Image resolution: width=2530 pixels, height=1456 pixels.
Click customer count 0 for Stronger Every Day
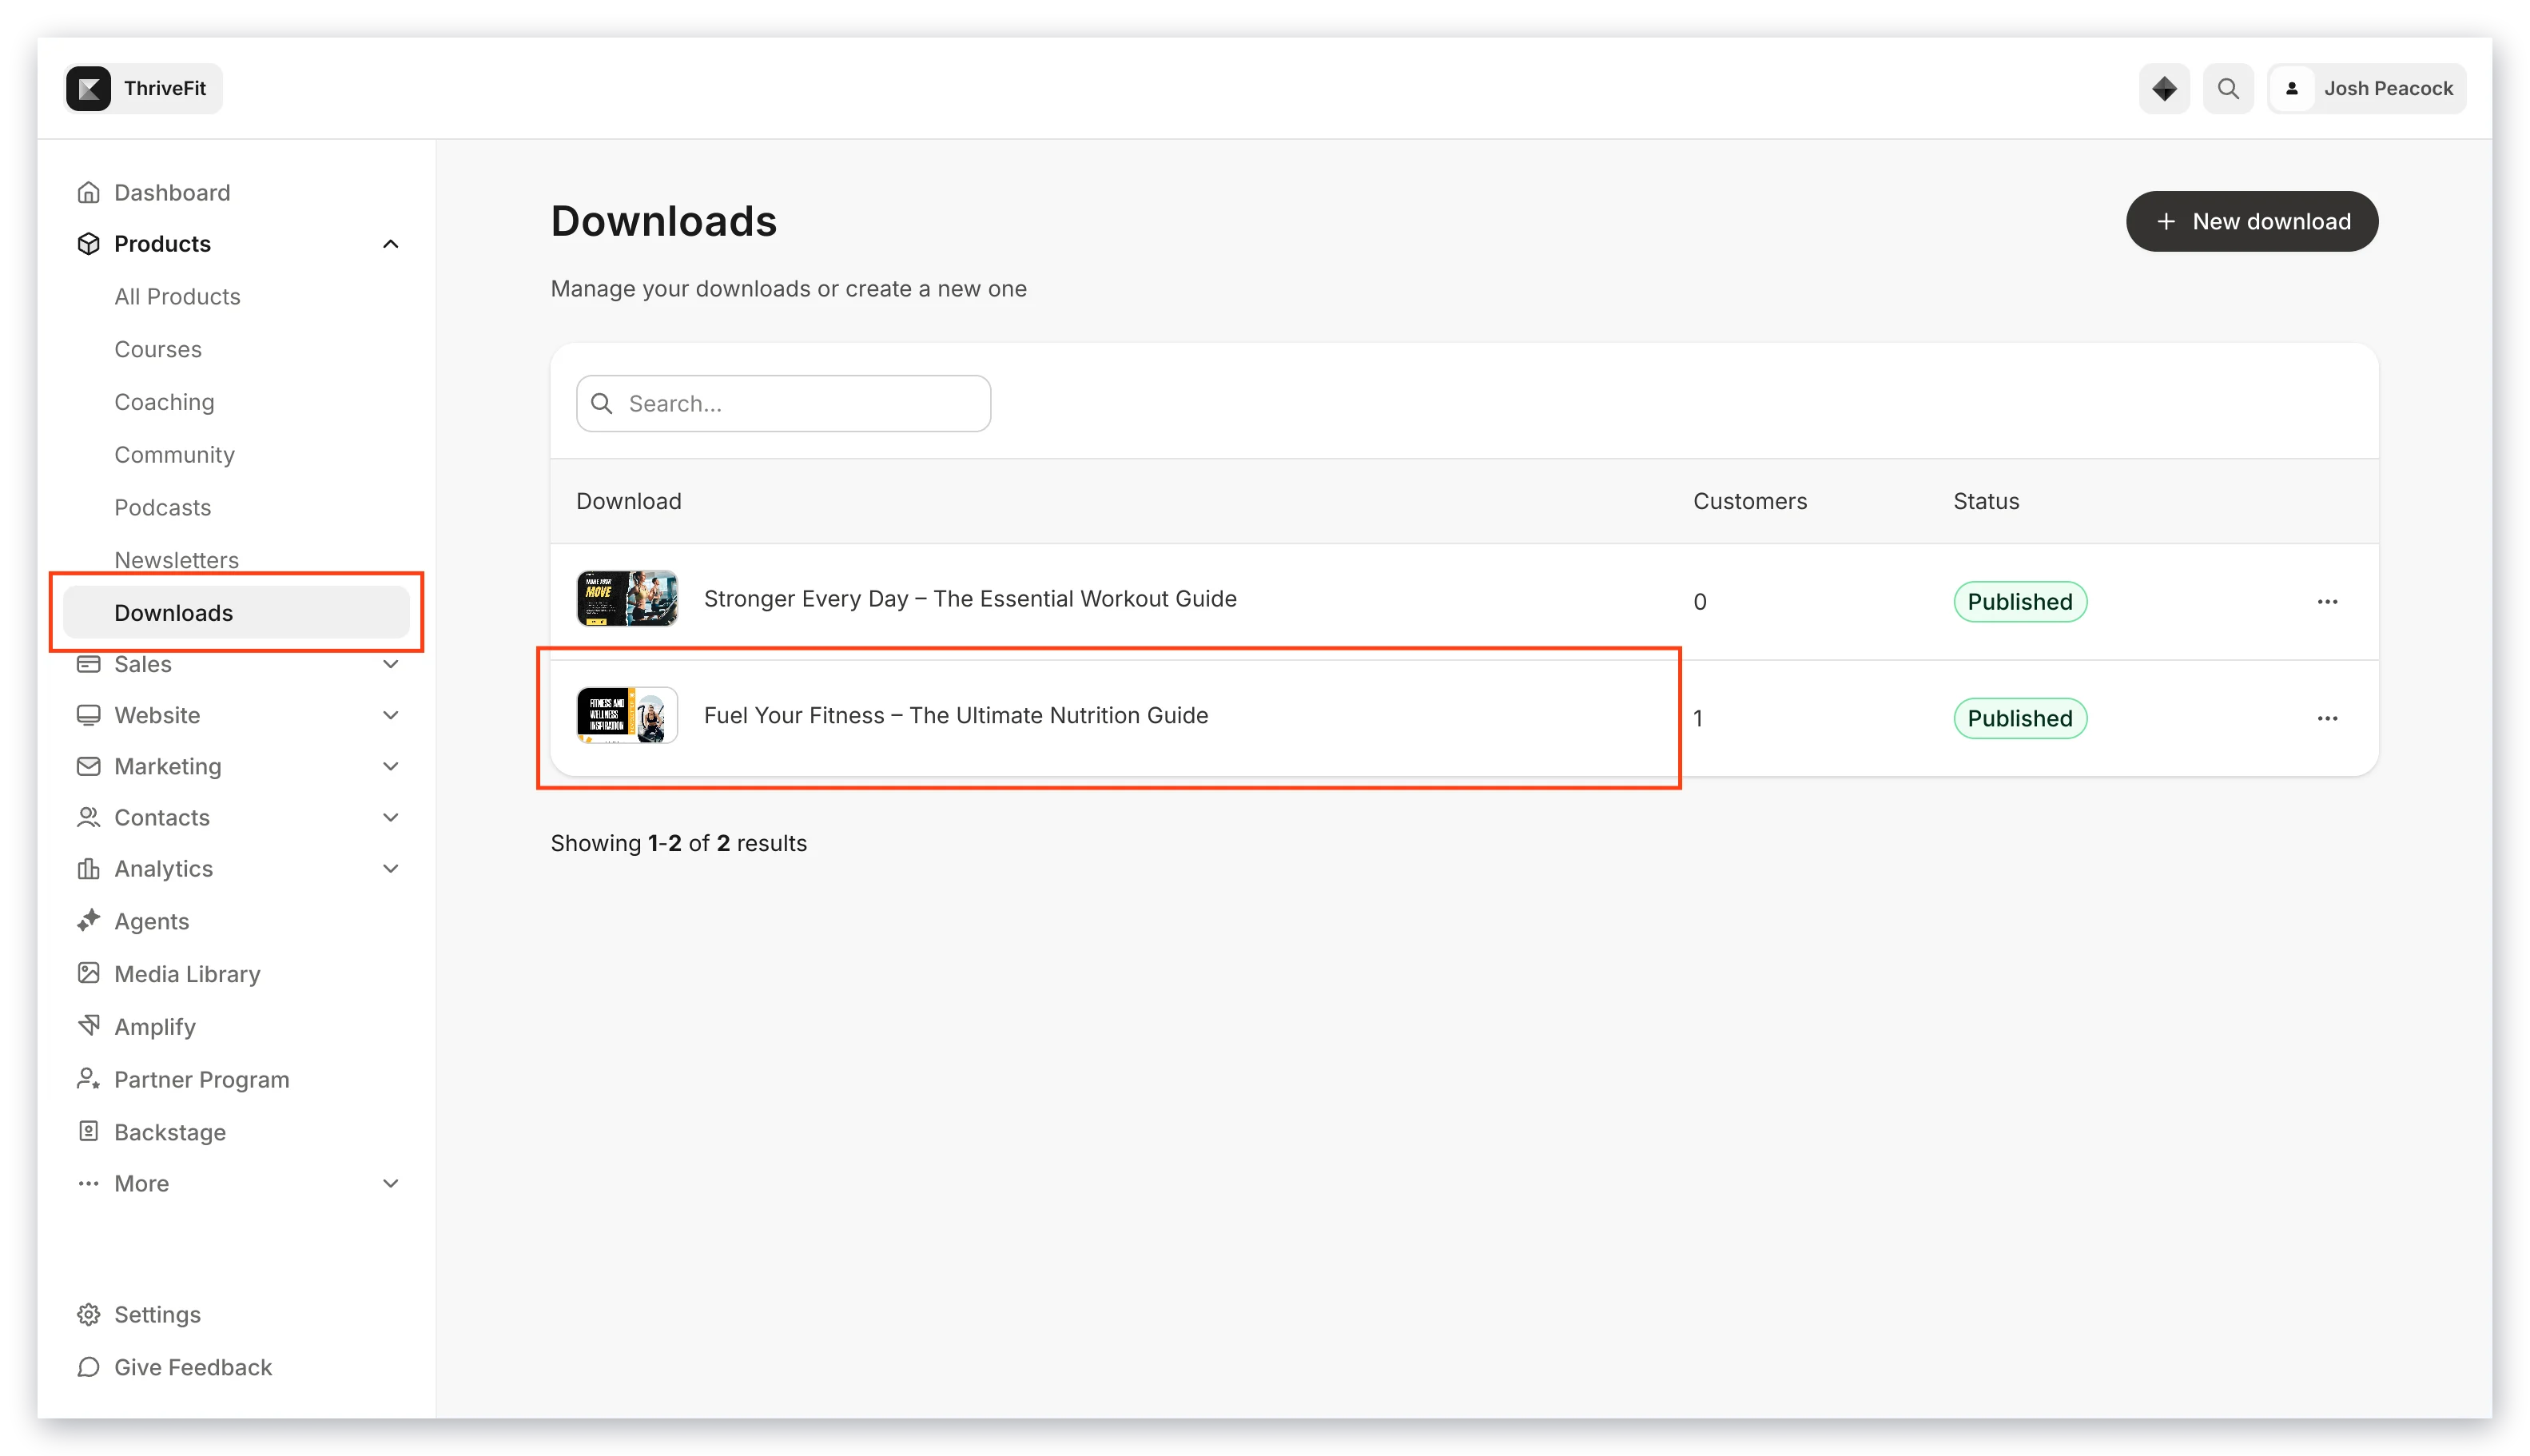click(1698, 601)
